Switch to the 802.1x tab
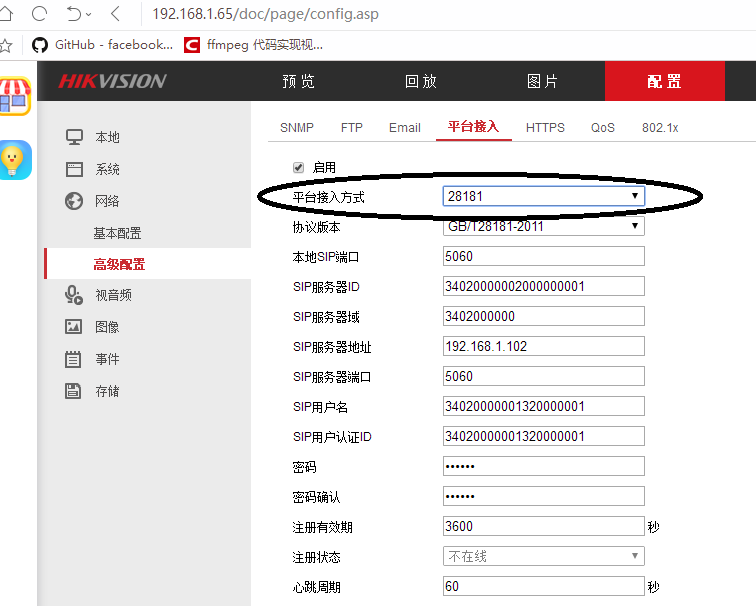 click(660, 128)
